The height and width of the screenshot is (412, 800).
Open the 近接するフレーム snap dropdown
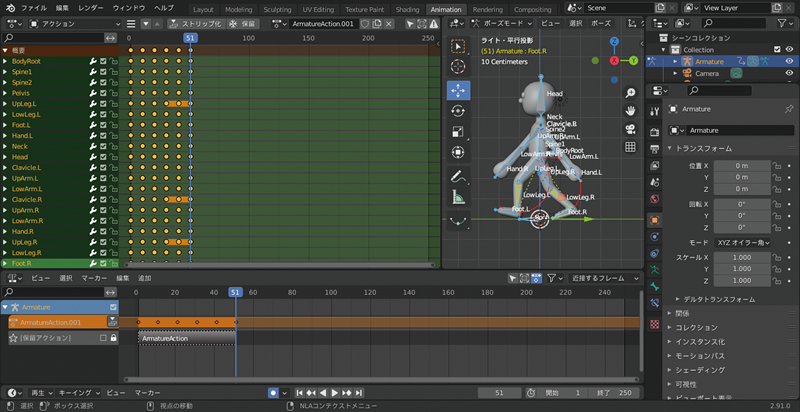click(x=604, y=278)
